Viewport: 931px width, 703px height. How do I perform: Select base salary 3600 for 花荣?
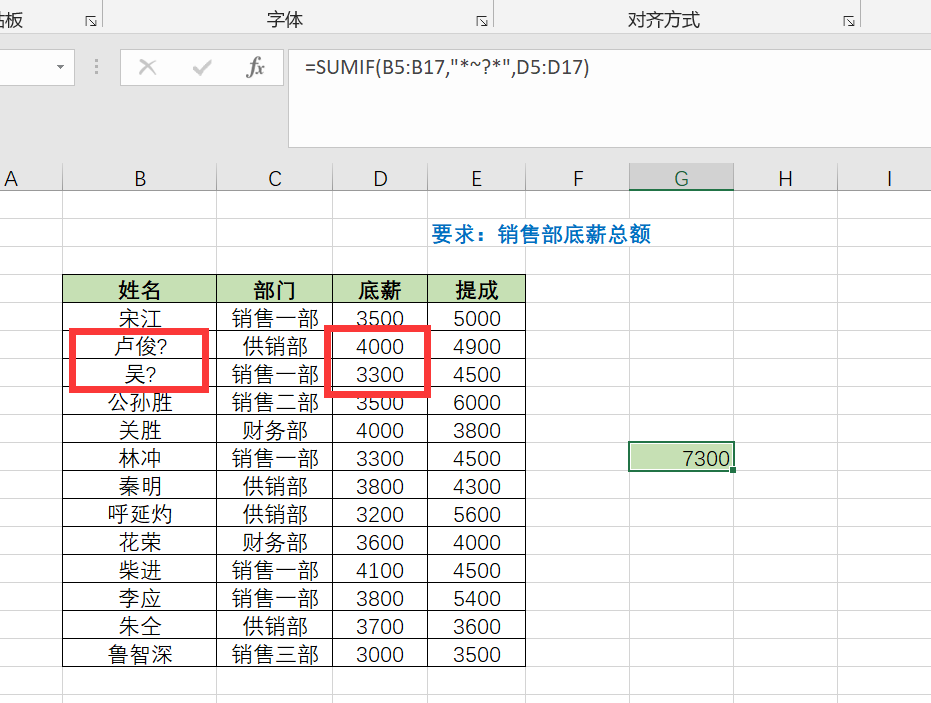pyautogui.click(x=380, y=541)
